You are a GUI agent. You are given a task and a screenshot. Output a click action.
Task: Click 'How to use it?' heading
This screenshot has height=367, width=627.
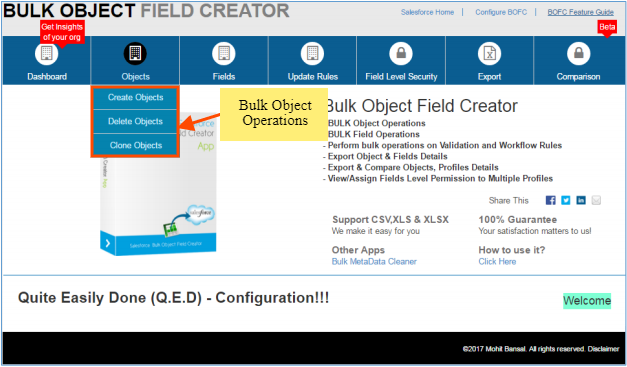(x=511, y=250)
